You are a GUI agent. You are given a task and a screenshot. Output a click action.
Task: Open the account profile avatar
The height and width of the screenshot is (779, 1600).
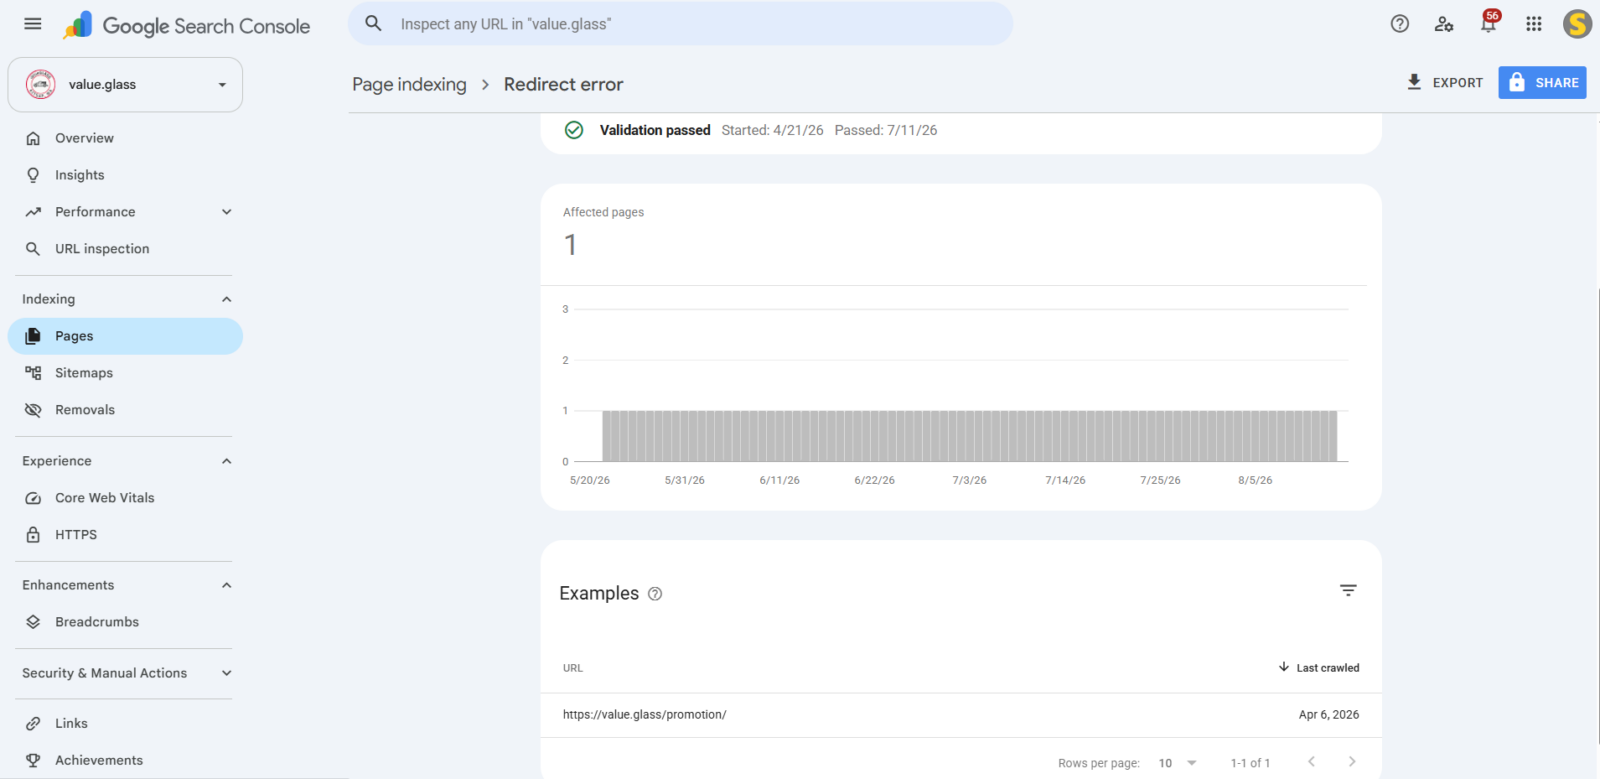click(1577, 24)
